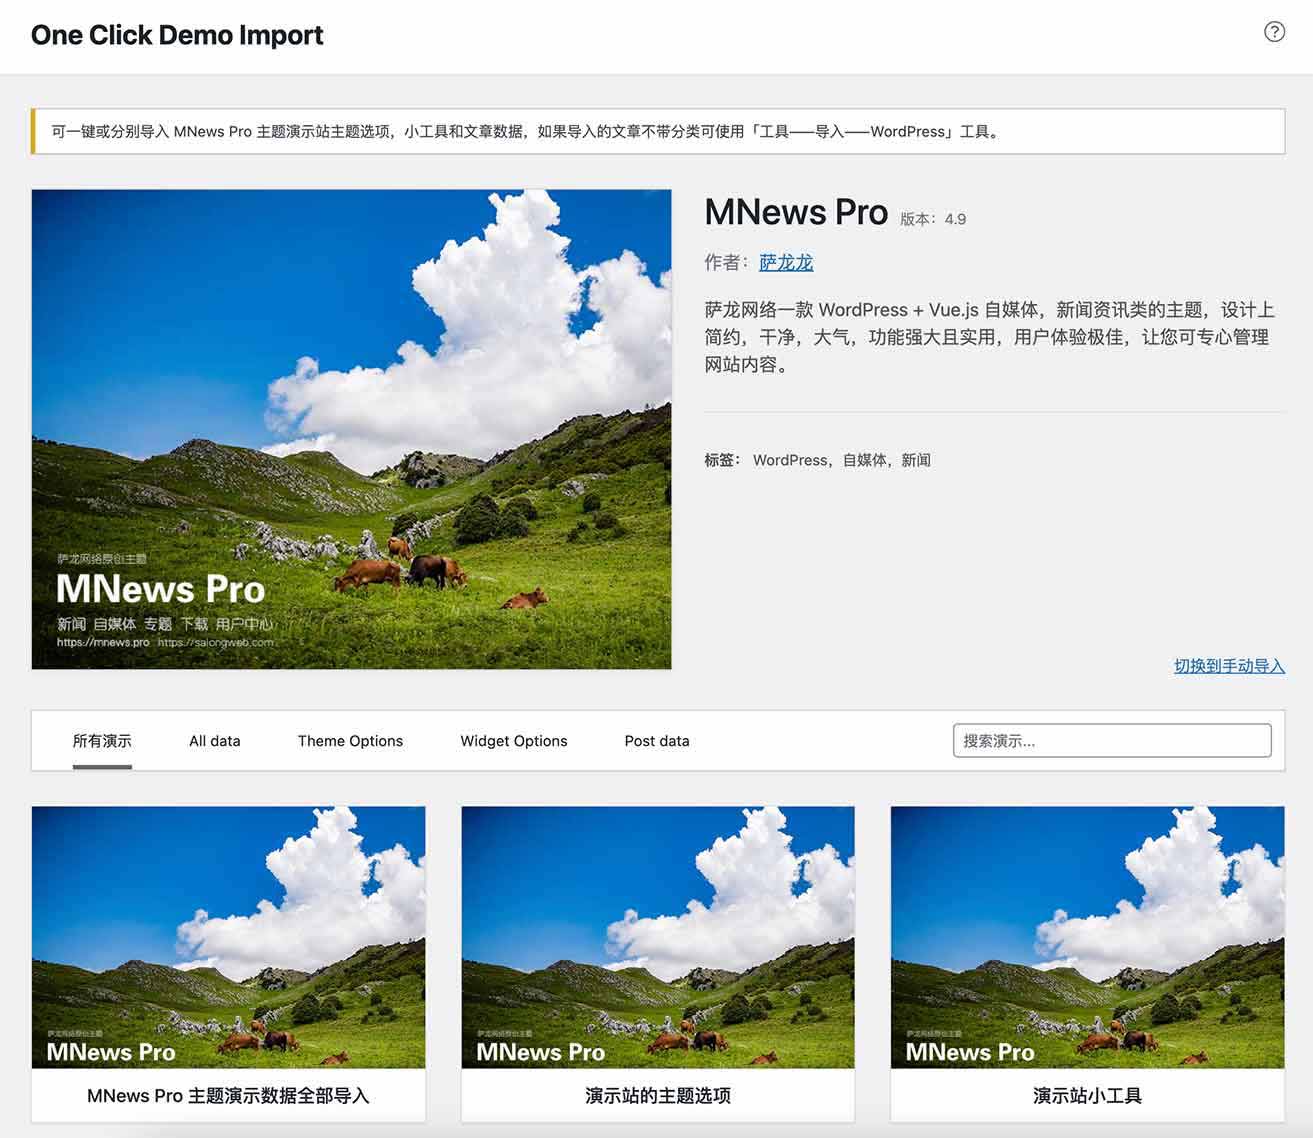Click 切换到手动导入 link
This screenshot has width=1313, height=1138.
pyautogui.click(x=1229, y=666)
